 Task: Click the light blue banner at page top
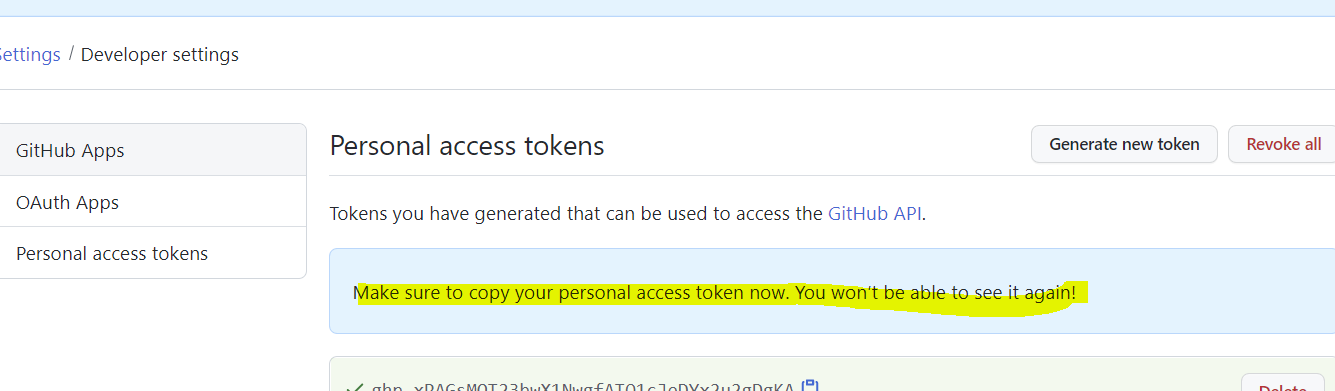click(x=667, y=8)
